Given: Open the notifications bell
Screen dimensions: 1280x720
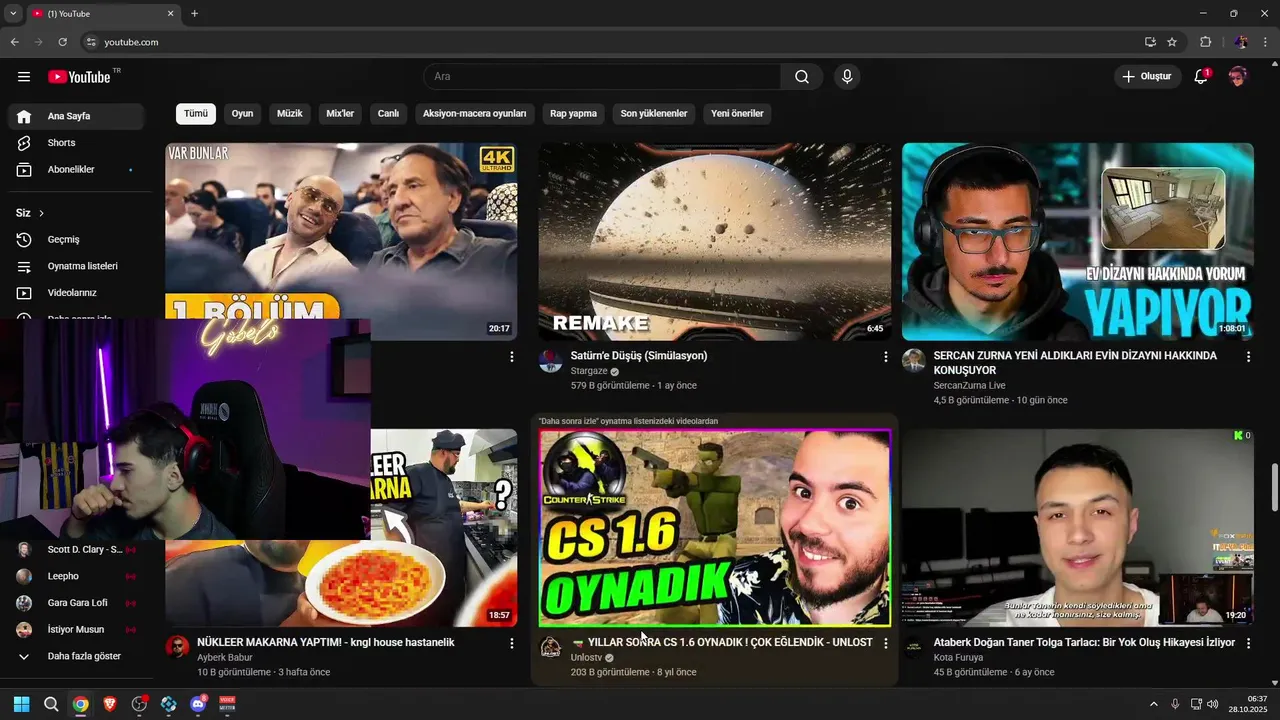Looking at the screenshot, I should pyautogui.click(x=1201, y=77).
